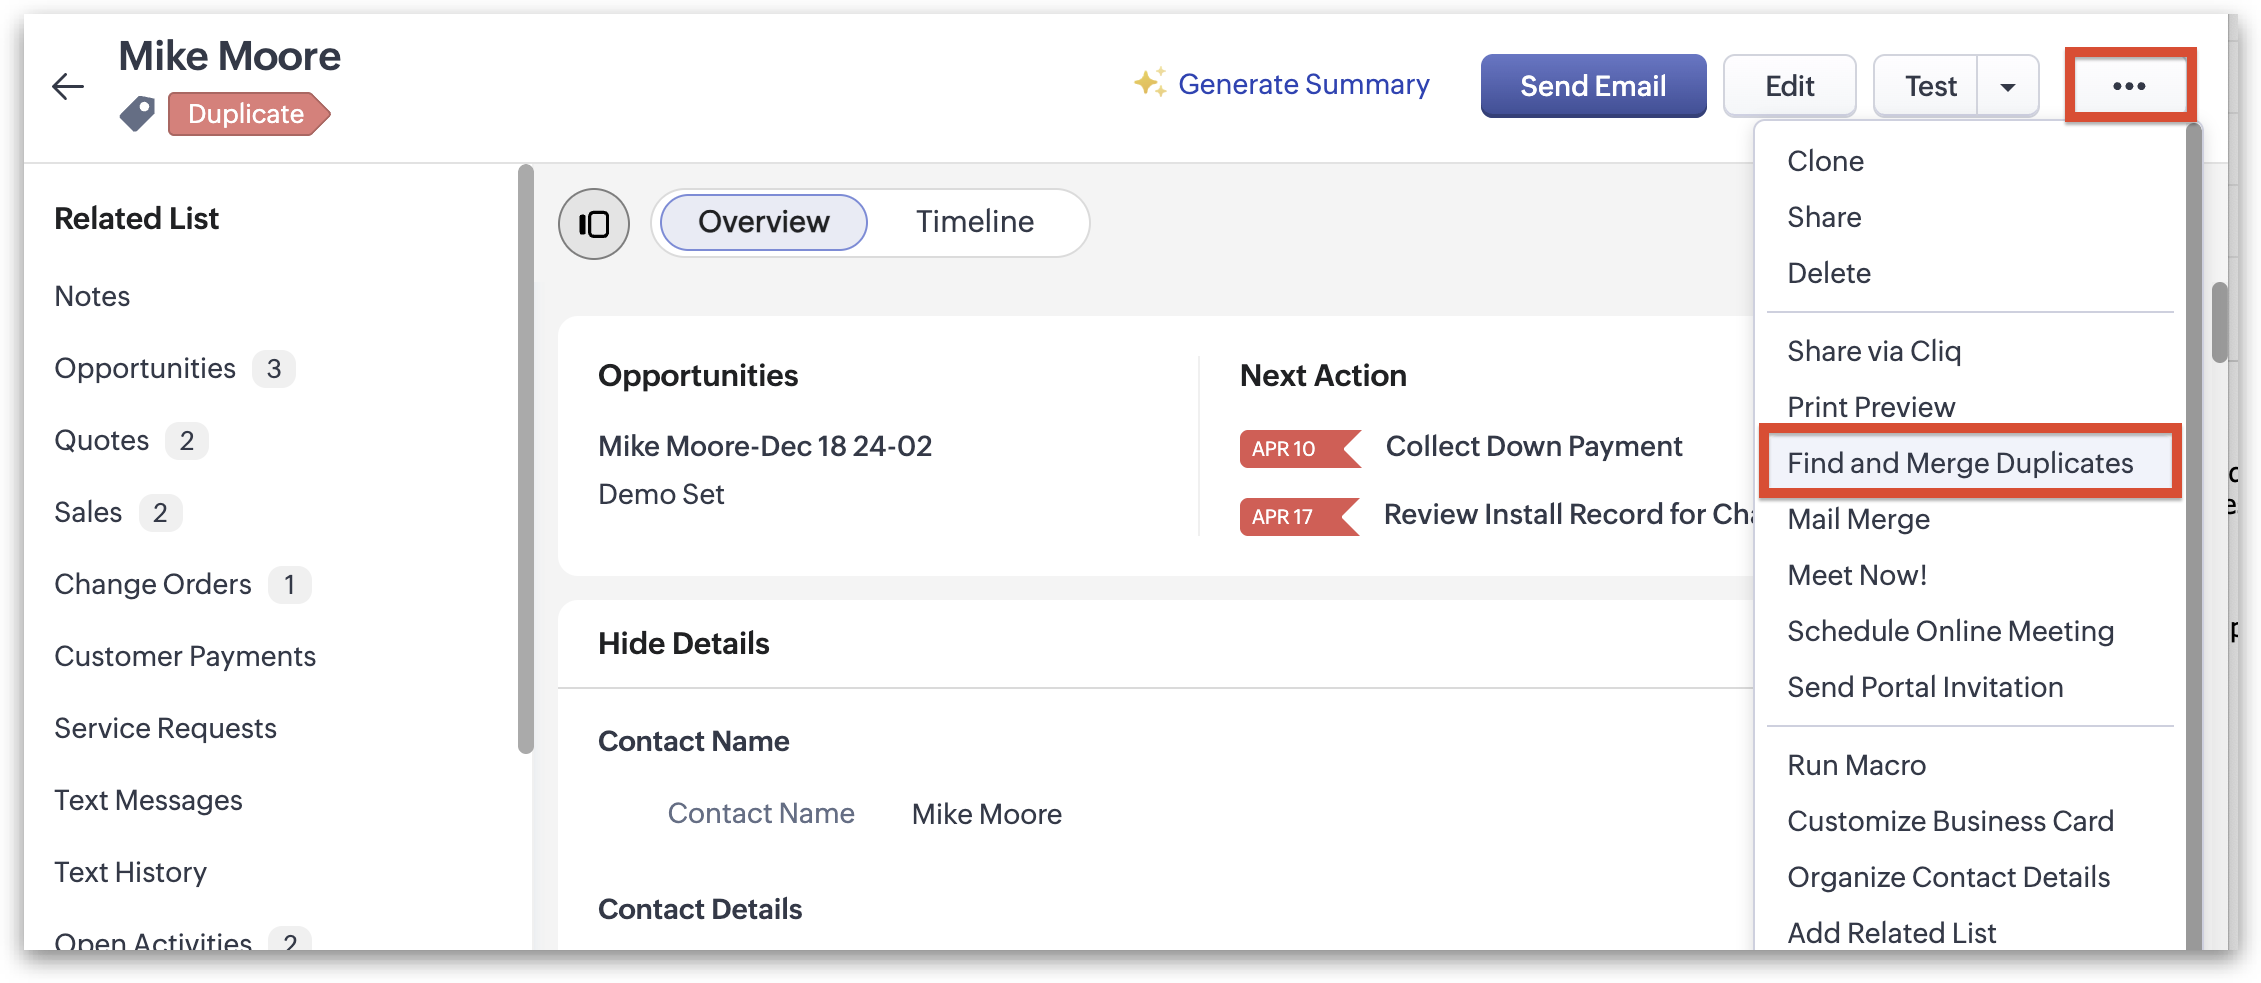Viewport: 2261px width, 983px height.
Task: Open Opportunities in the Related List
Action: click(145, 369)
